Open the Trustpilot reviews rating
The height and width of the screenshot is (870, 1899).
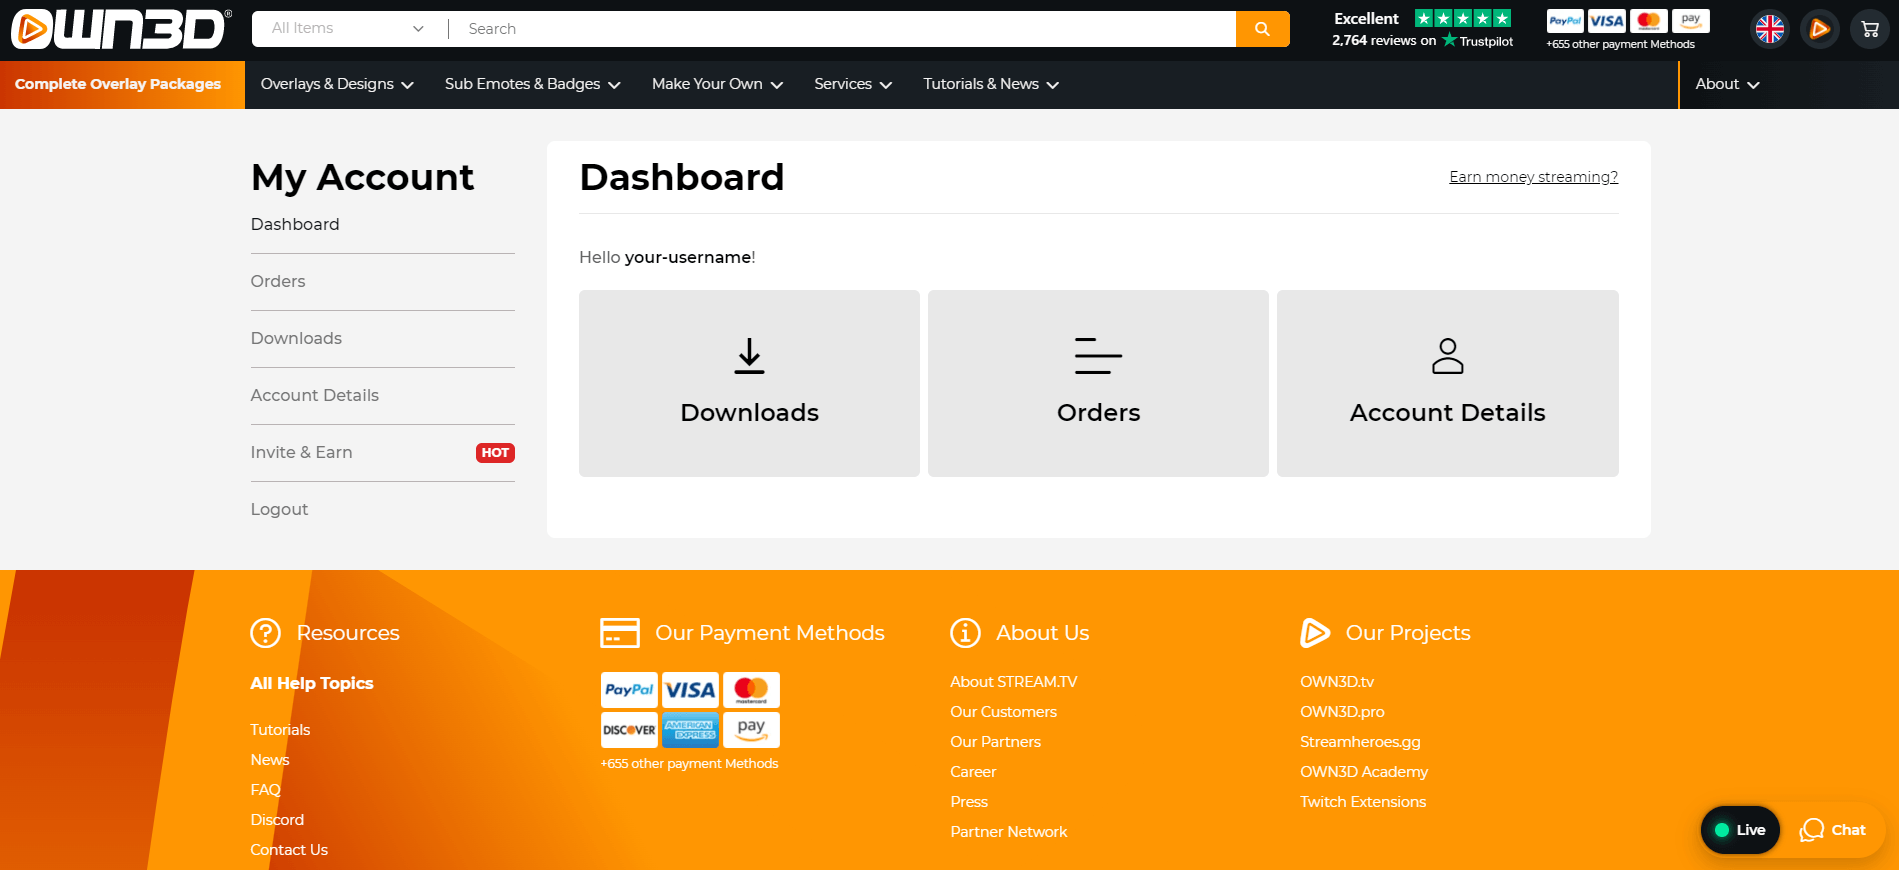pyautogui.click(x=1422, y=29)
